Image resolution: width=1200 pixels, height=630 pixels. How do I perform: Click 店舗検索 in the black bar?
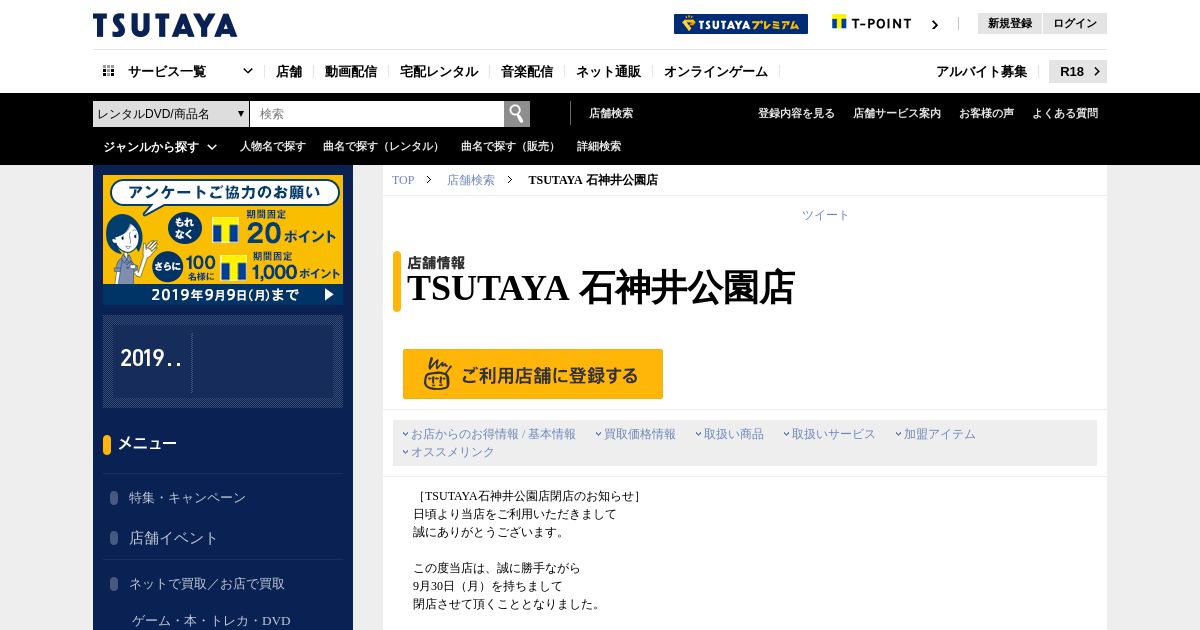(x=611, y=113)
